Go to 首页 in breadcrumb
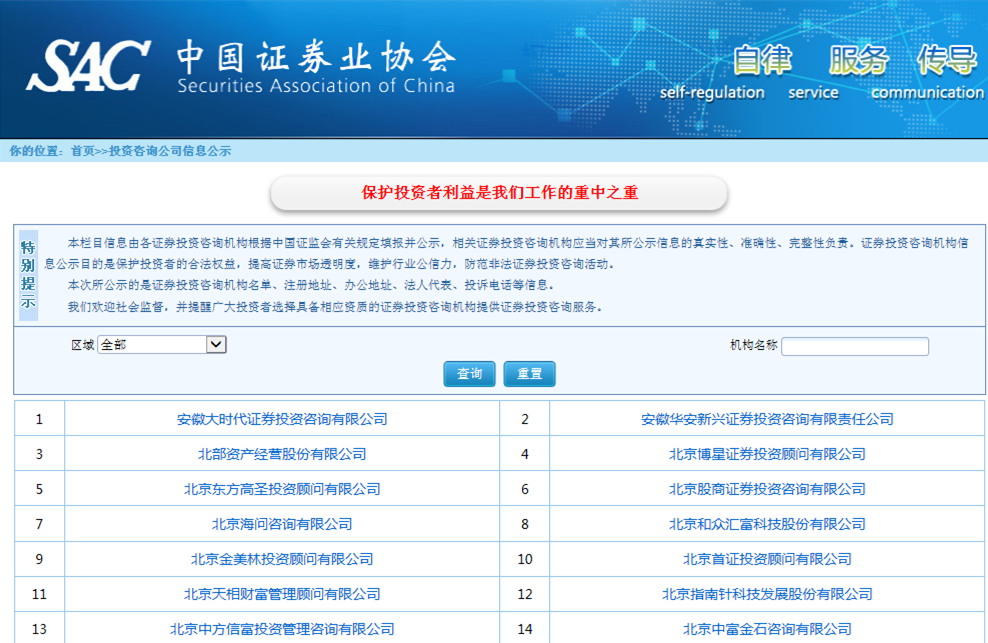This screenshot has height=643, width=988. tap(82, 151)
